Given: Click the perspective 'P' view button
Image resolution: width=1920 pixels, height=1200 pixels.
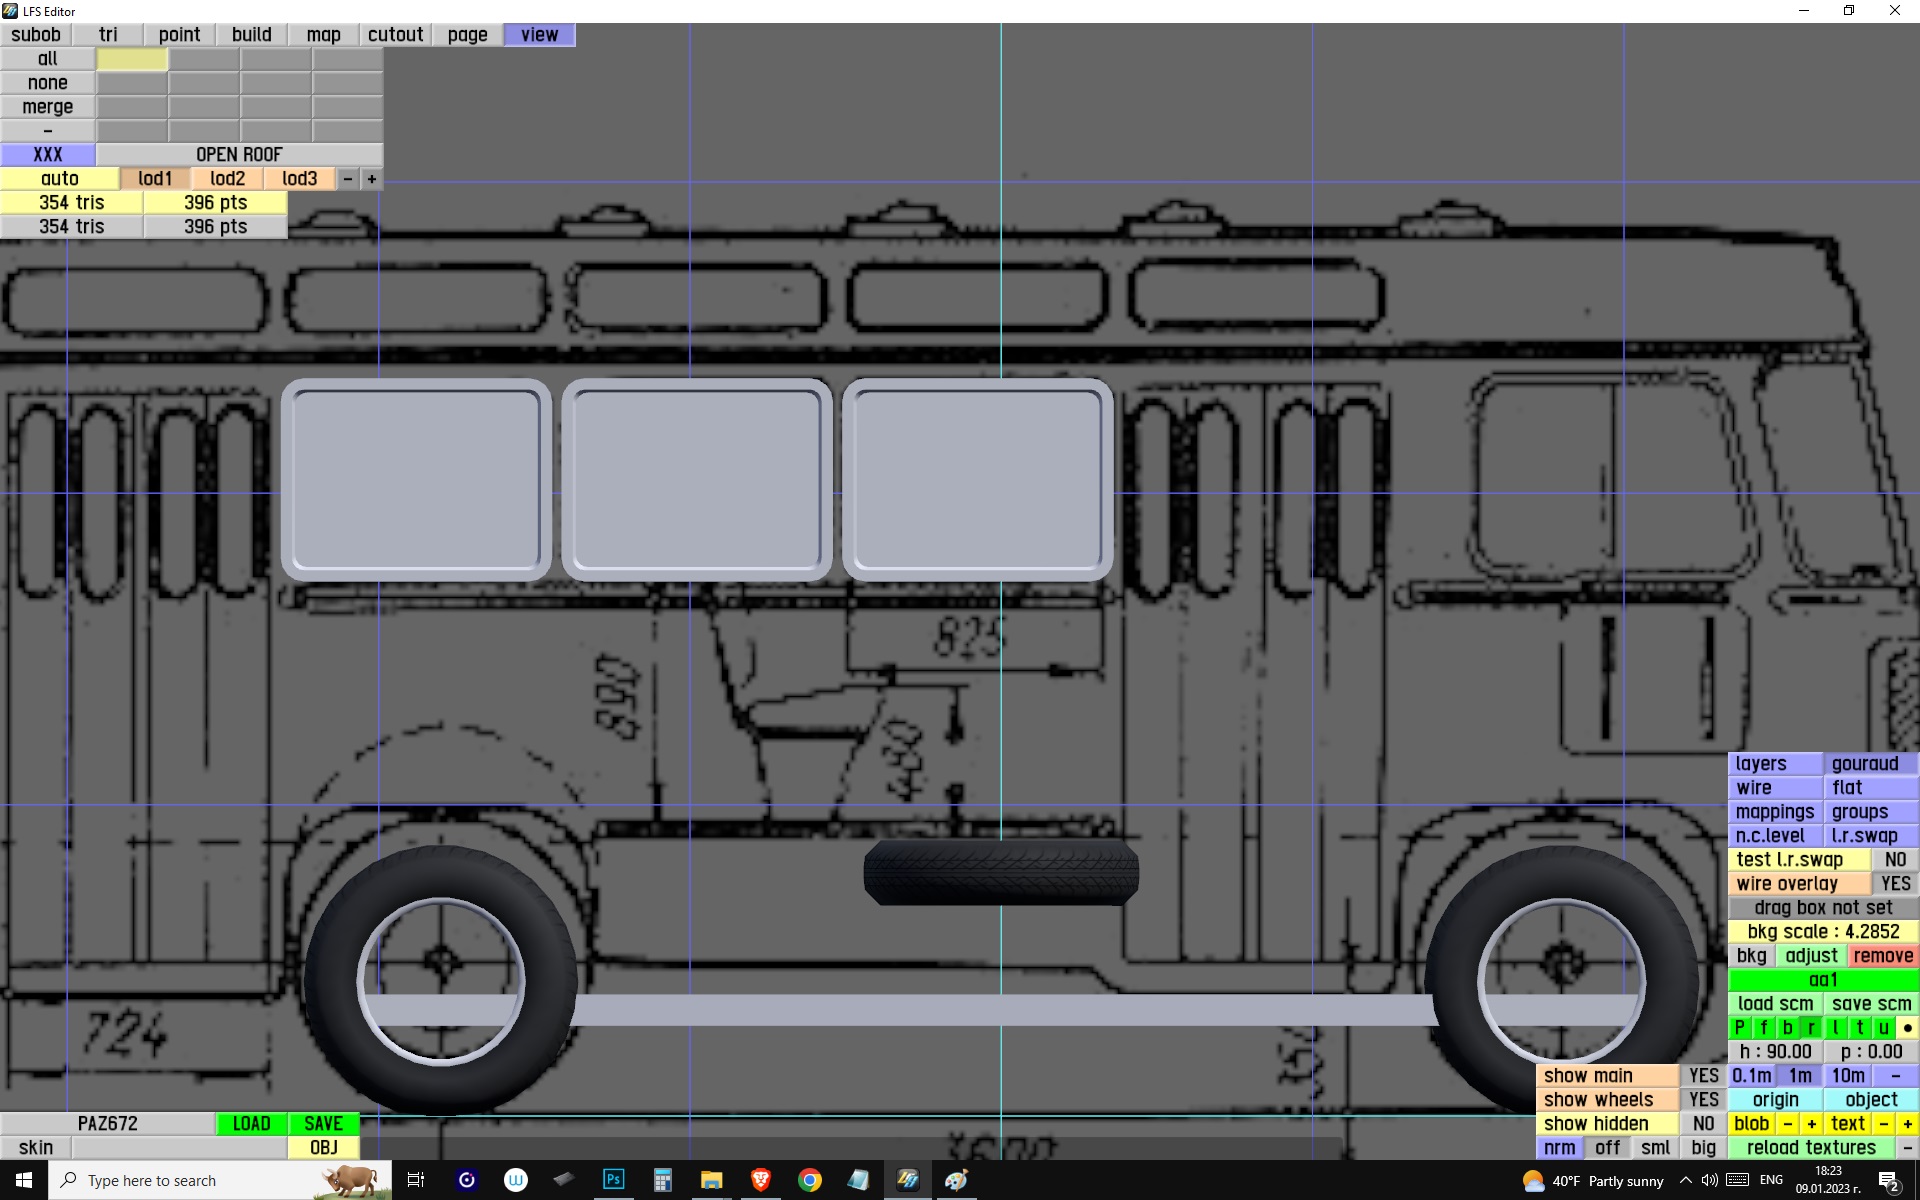Looking at the screenshot, I should pos(1739,1027).
